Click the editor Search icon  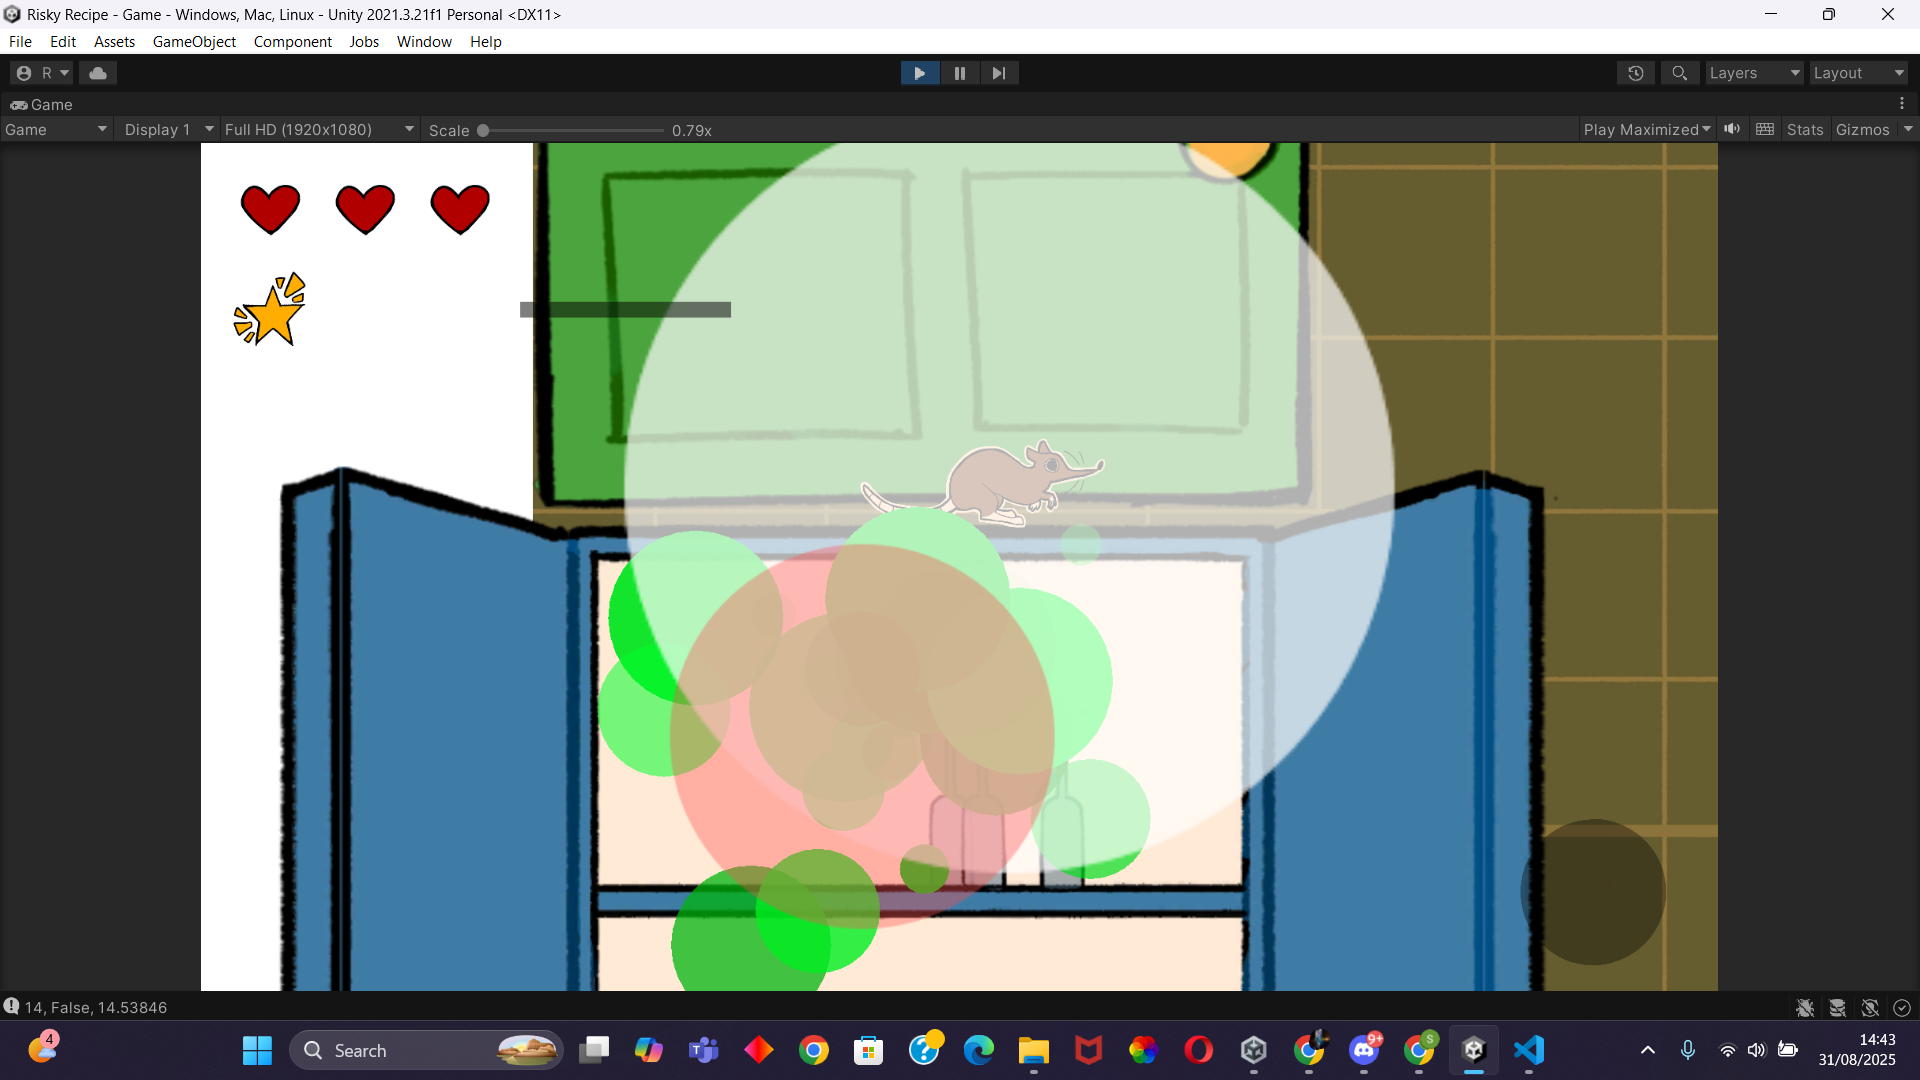point(1680,73)
